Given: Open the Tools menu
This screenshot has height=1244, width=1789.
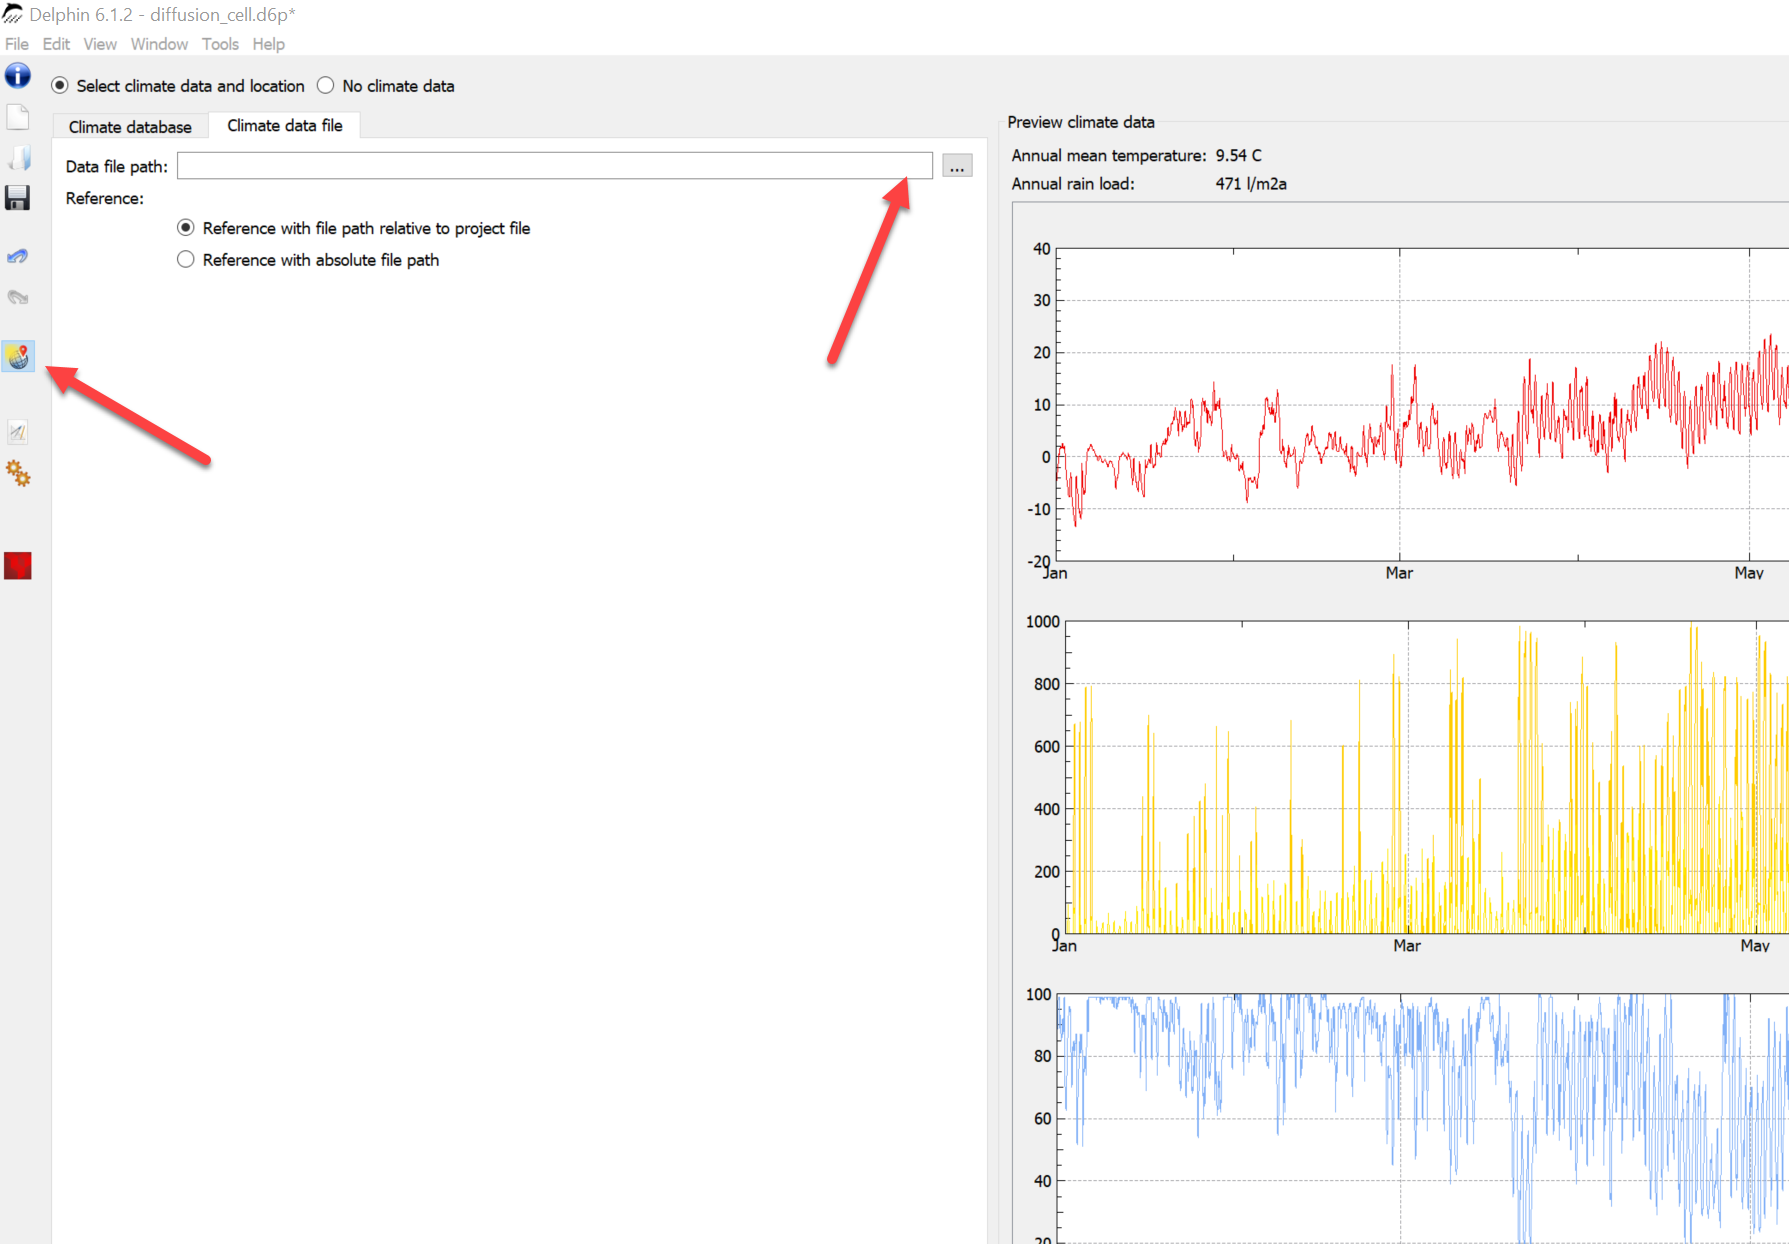Looking at the screenshot, I should point(220,44).
